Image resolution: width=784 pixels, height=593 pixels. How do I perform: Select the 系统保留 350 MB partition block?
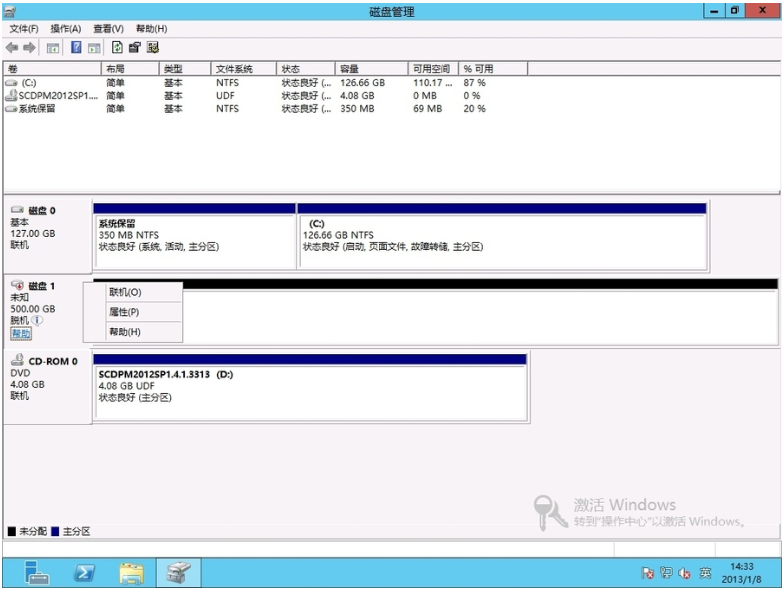tap(194, 236)
